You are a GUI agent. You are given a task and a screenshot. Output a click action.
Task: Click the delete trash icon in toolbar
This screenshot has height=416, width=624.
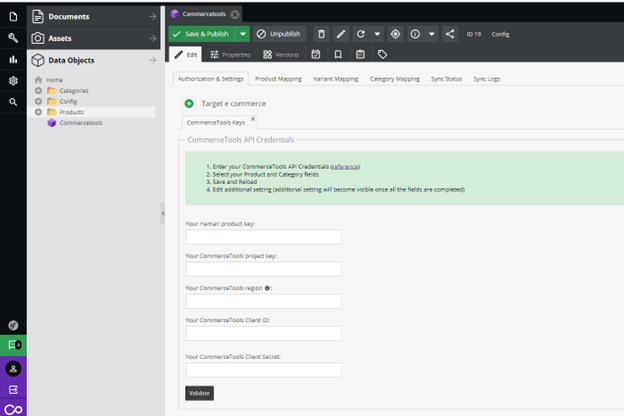point(321,34)
